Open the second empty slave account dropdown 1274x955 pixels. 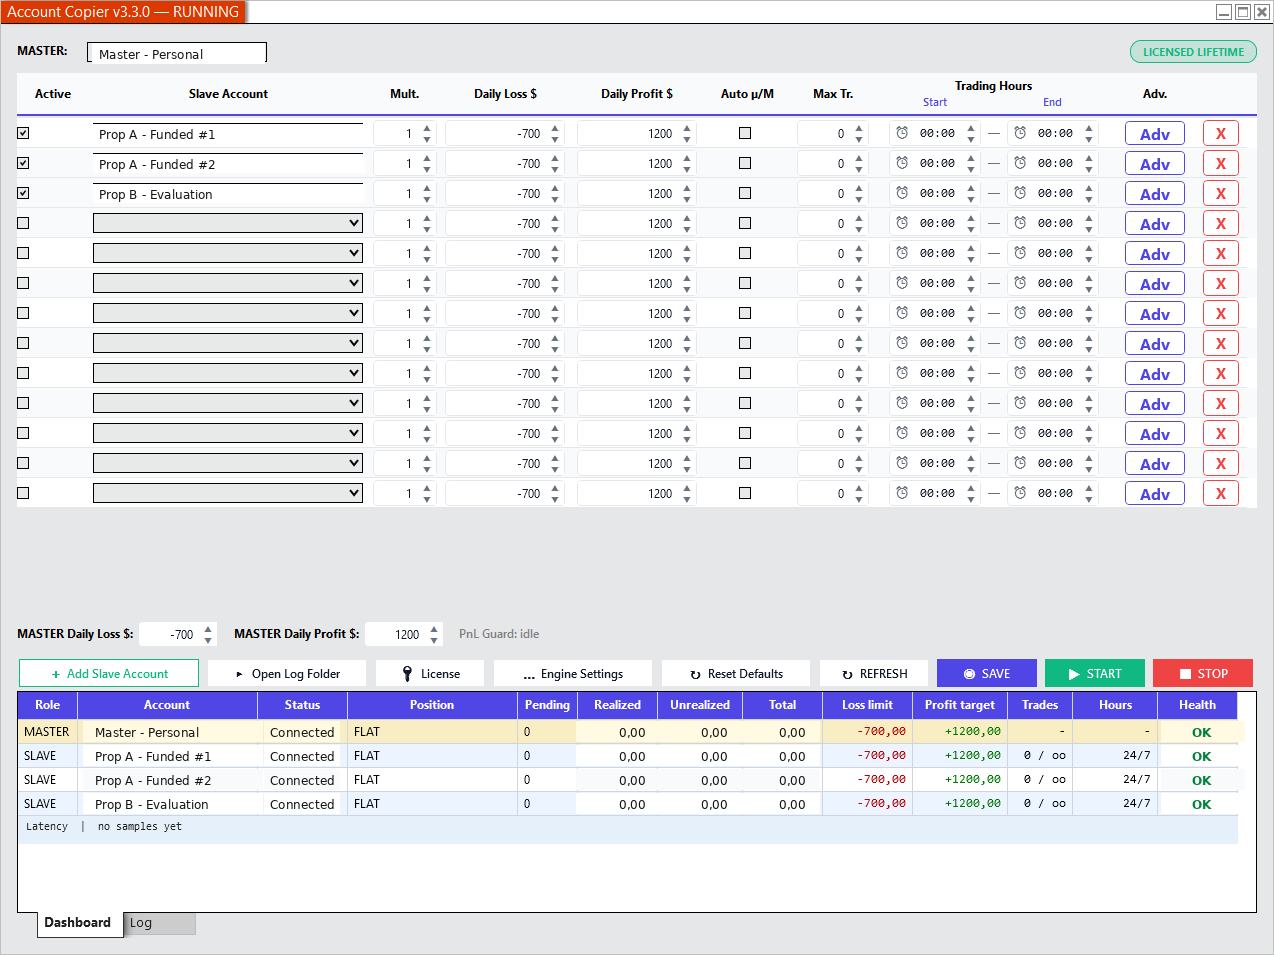pyautogui.click(x=228, y=253)
